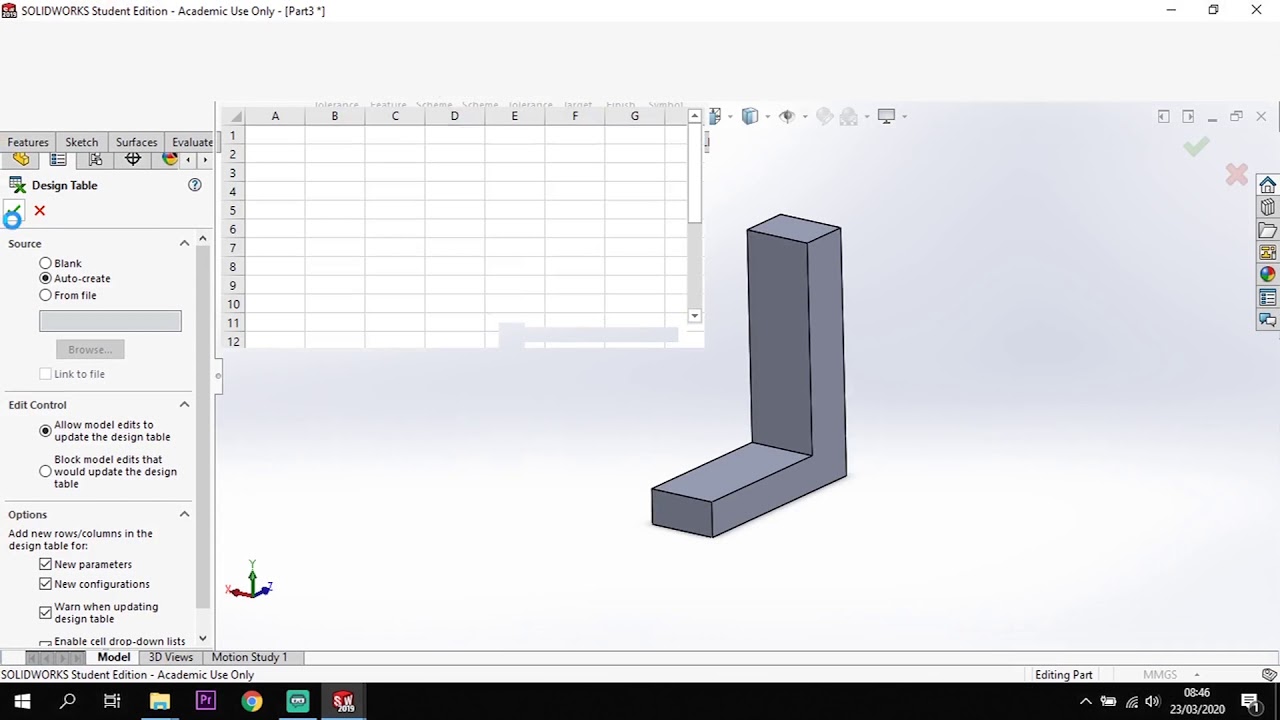Click the Edit Appearance icon

tap(824, 116)
